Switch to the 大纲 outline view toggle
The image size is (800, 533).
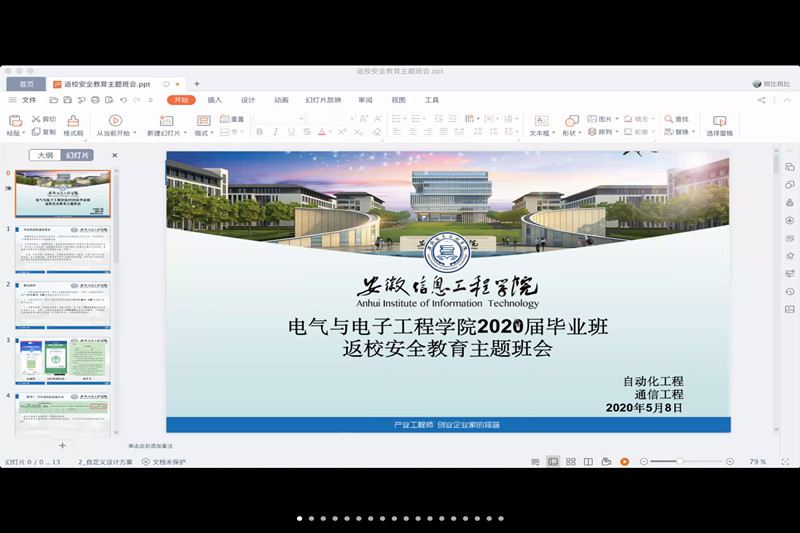pos(45,155)
